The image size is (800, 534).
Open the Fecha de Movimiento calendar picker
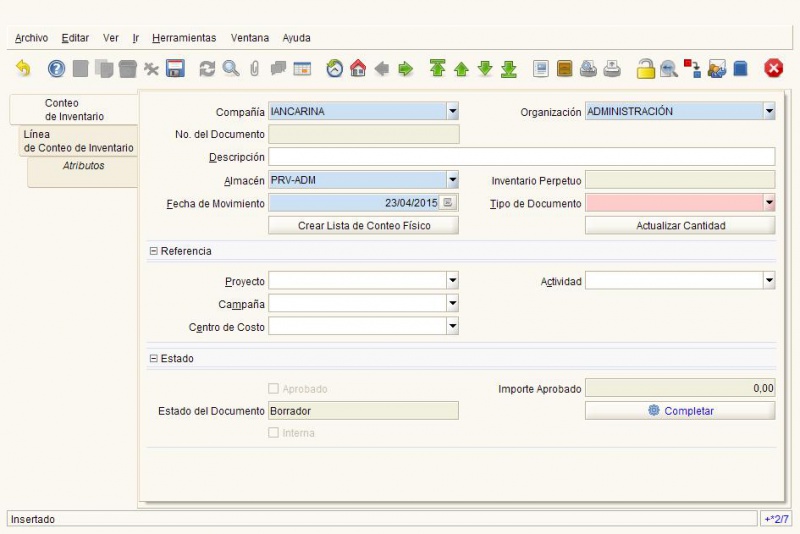tap(448, 202)
